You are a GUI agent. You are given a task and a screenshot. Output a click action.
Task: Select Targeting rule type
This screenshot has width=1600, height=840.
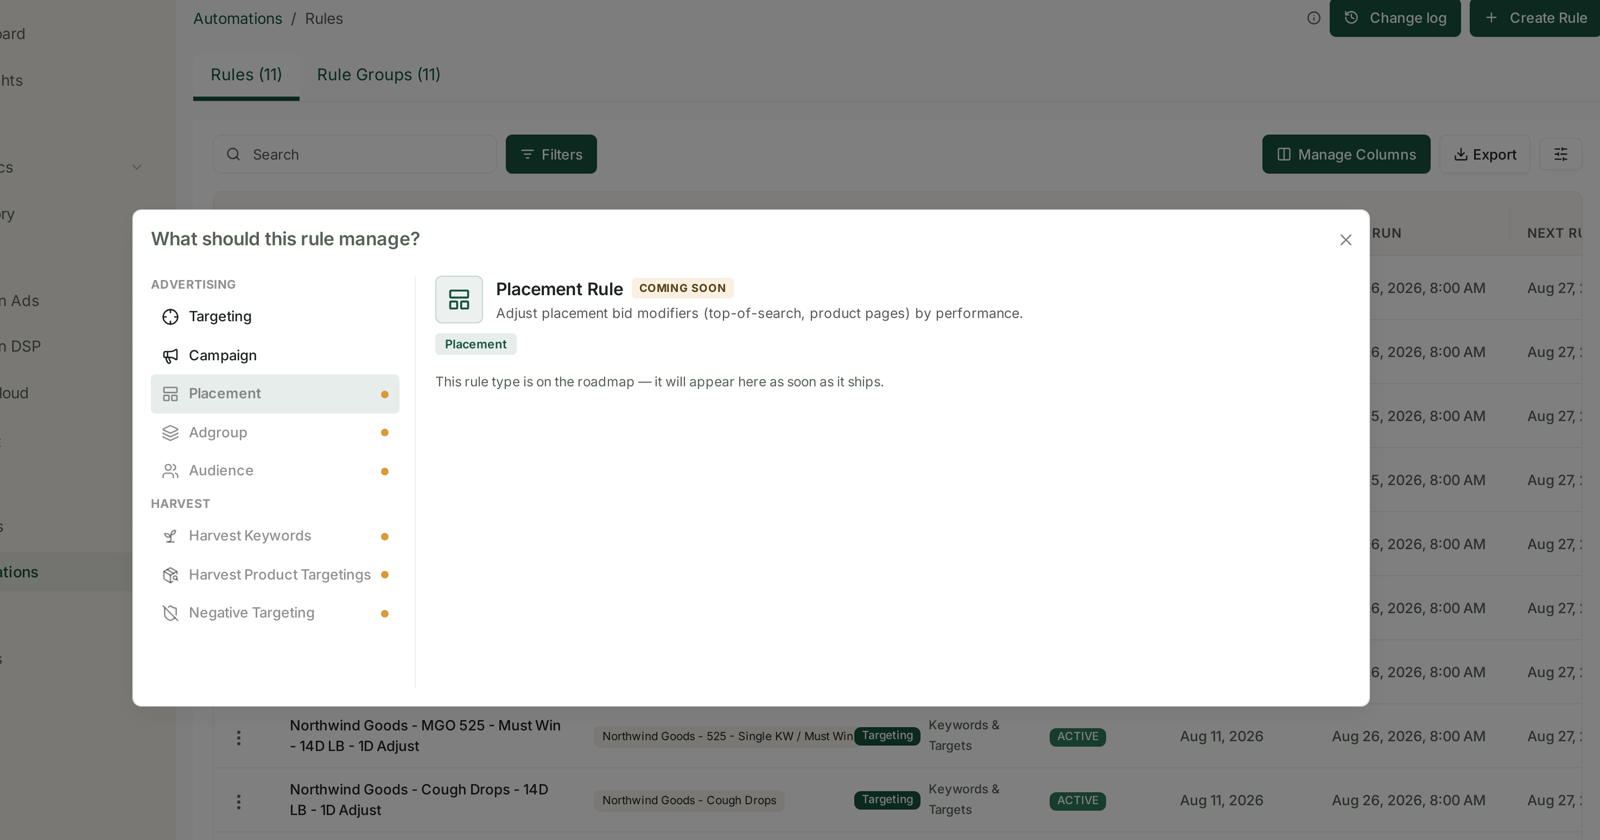coord(275,317)
